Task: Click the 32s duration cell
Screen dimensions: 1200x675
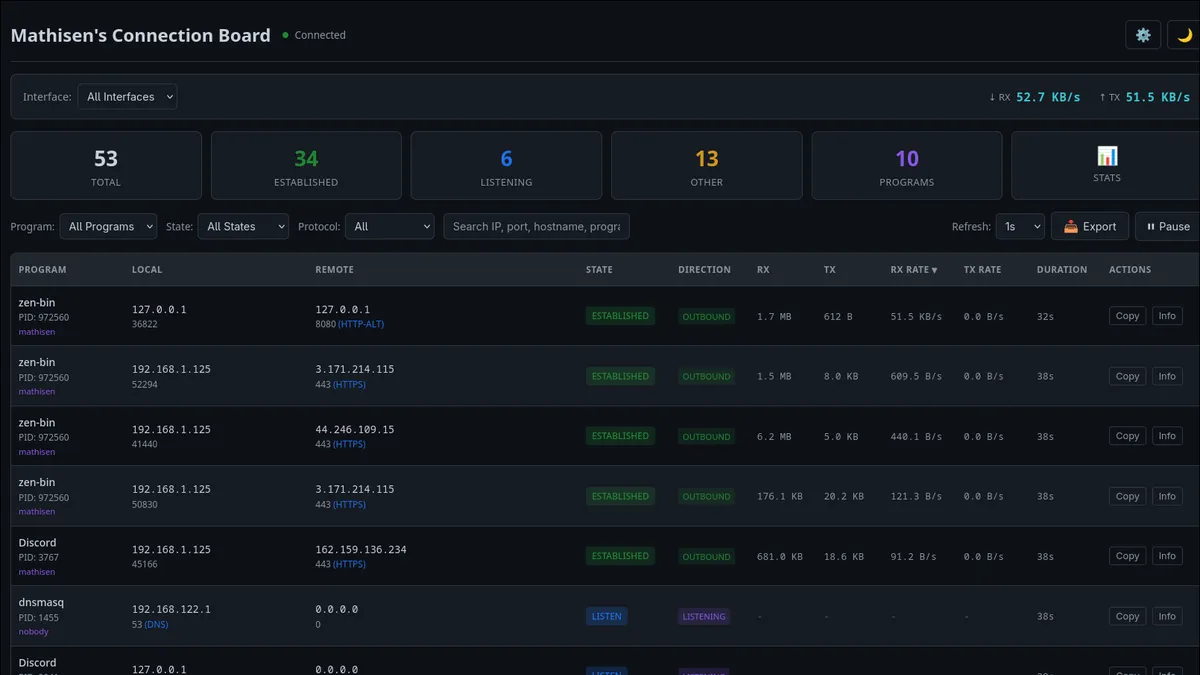Action: (1046, 316)
